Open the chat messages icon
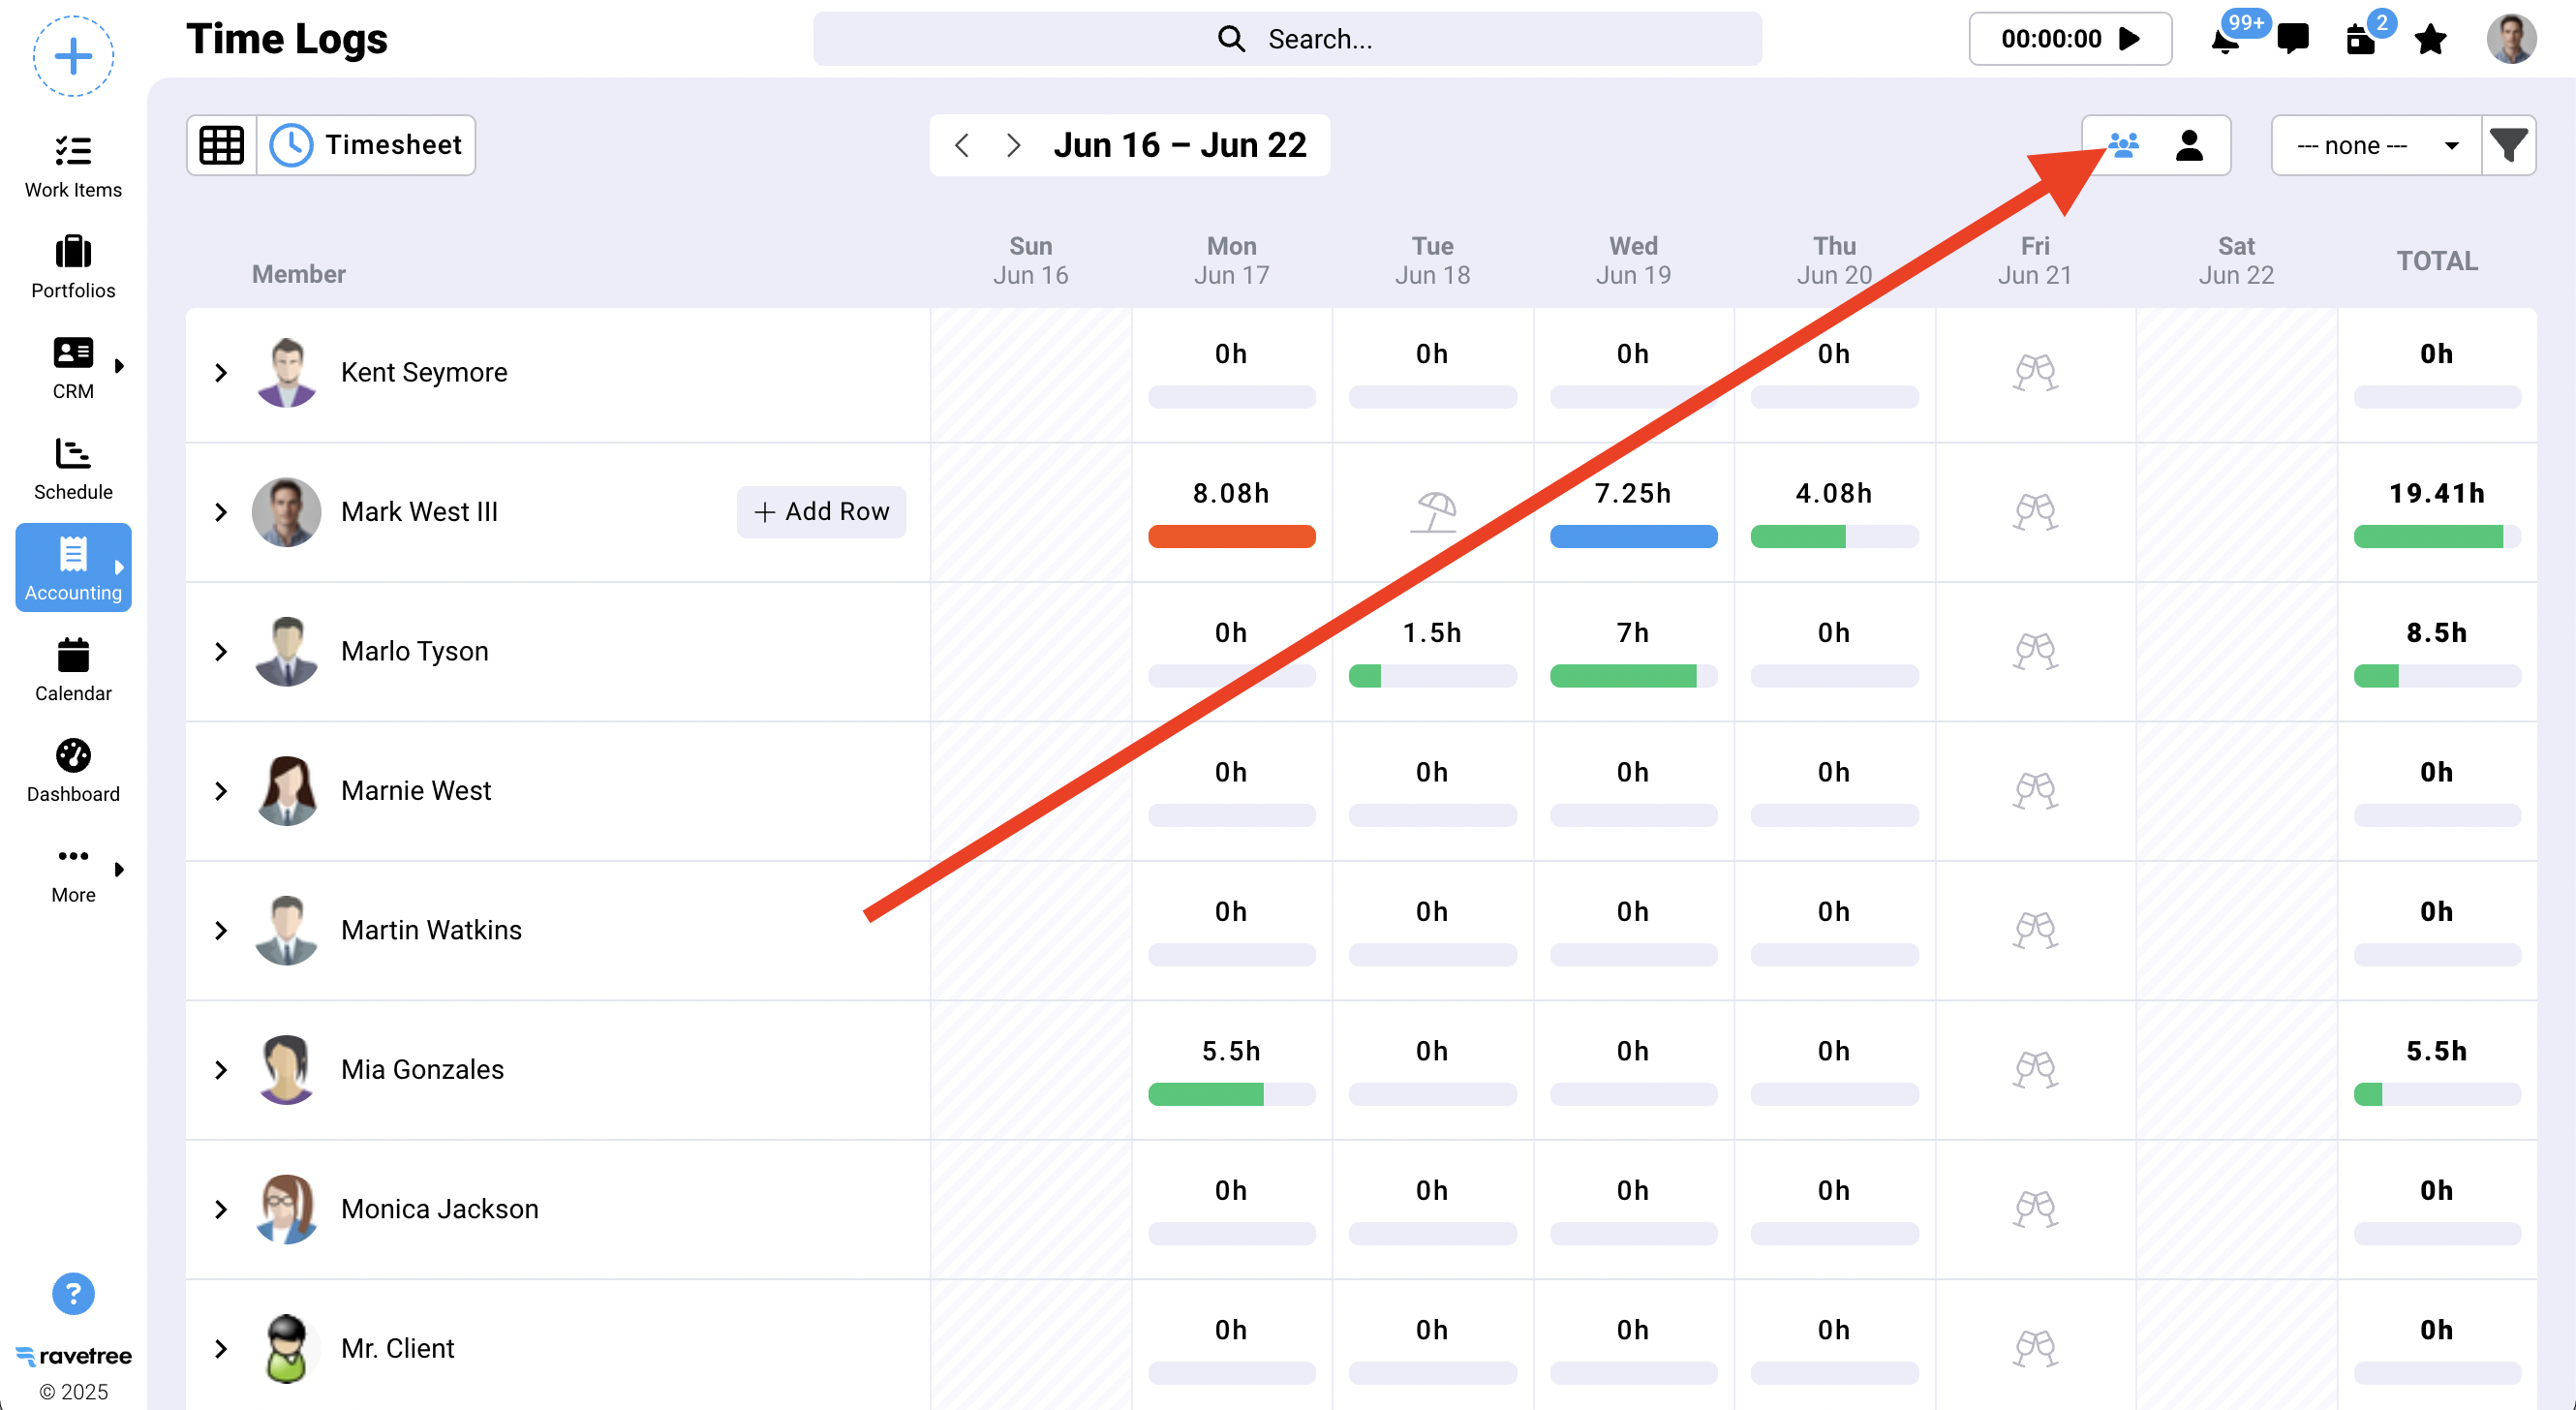This screenshot has width=2576, height=1410. click(x=2293, y=39)
